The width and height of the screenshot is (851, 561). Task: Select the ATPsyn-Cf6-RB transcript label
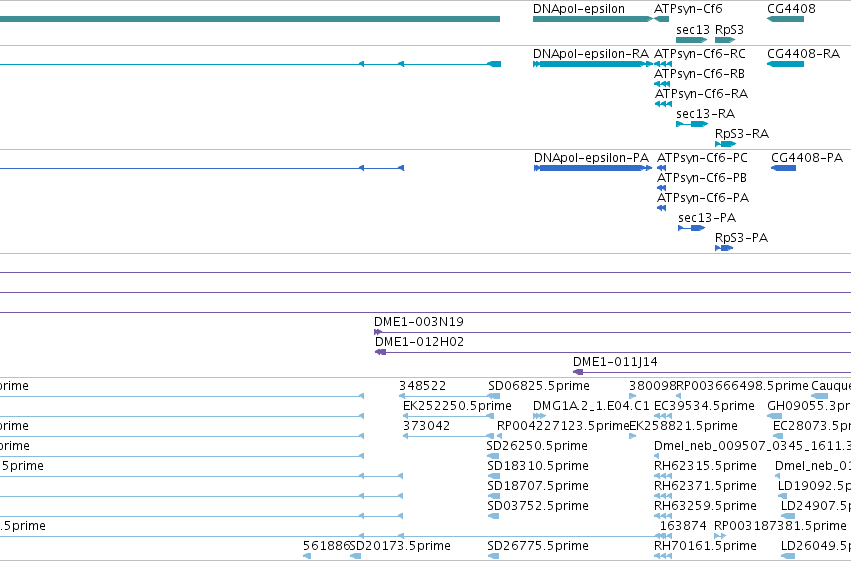[700, 74]
